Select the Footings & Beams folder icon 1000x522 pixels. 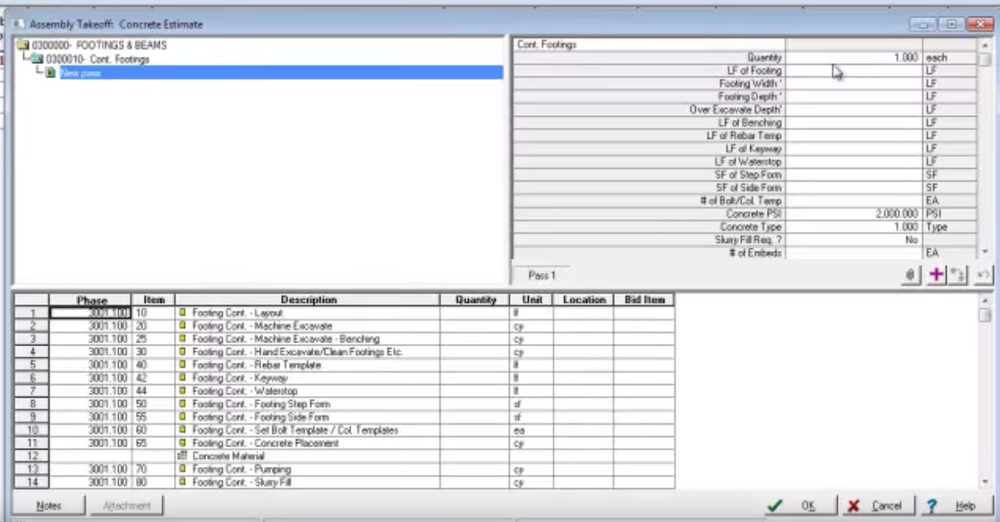click(23, 45)
